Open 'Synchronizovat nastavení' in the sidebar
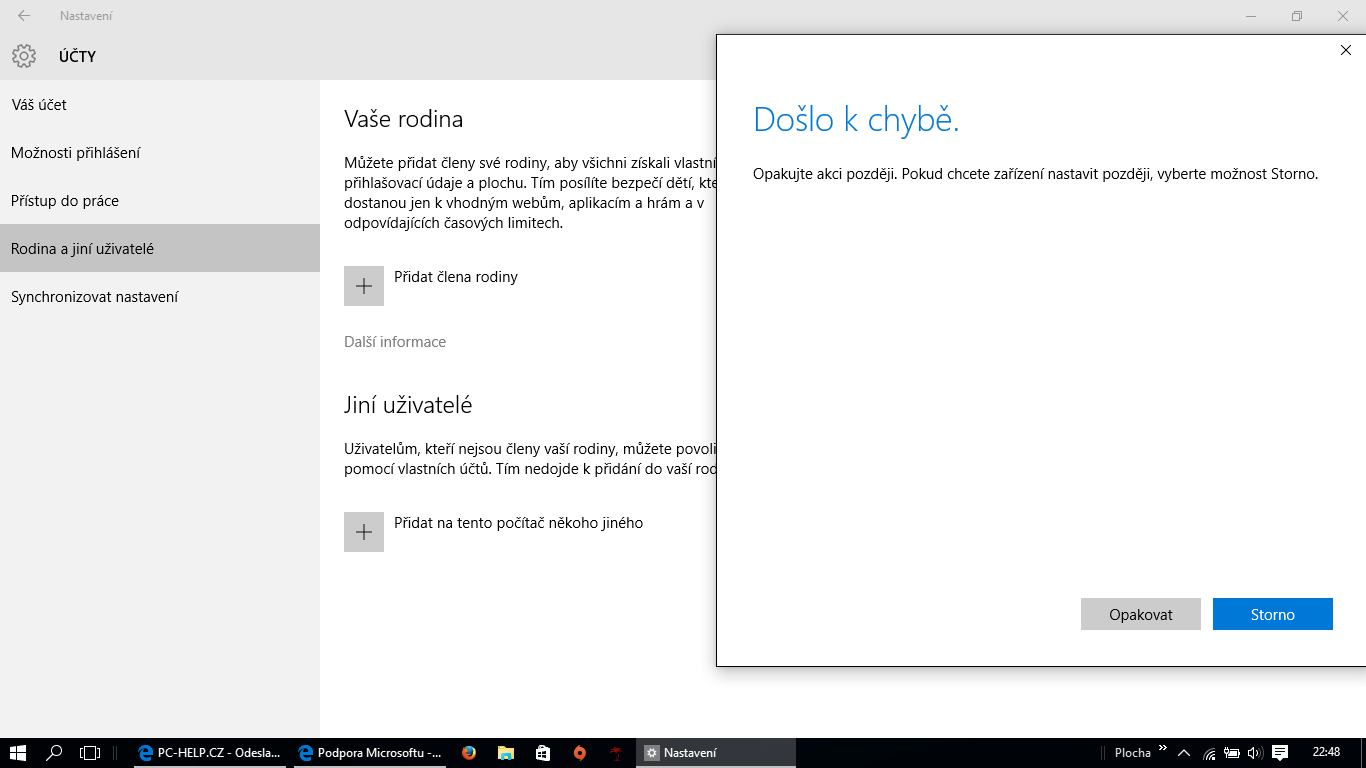The image size is (1366, 768). coord(95,297)
